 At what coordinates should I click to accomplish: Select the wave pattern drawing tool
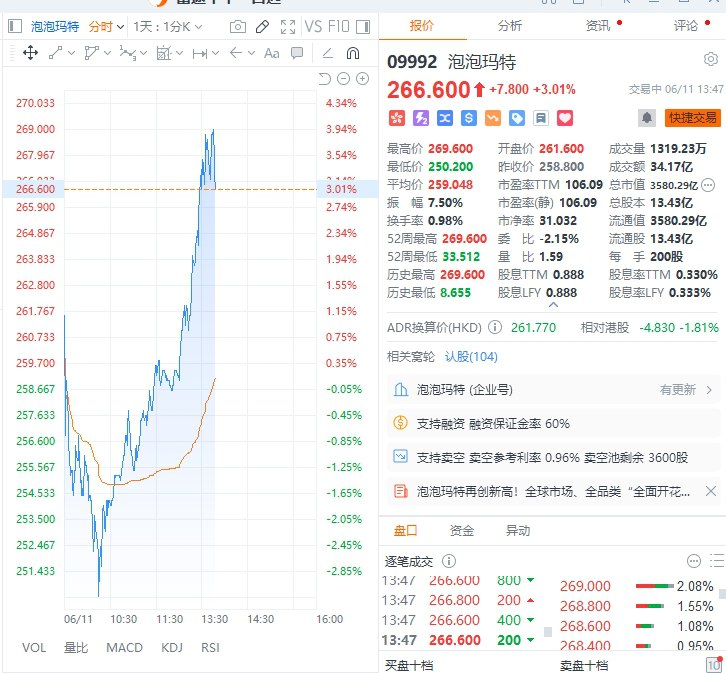coord(128,53)
